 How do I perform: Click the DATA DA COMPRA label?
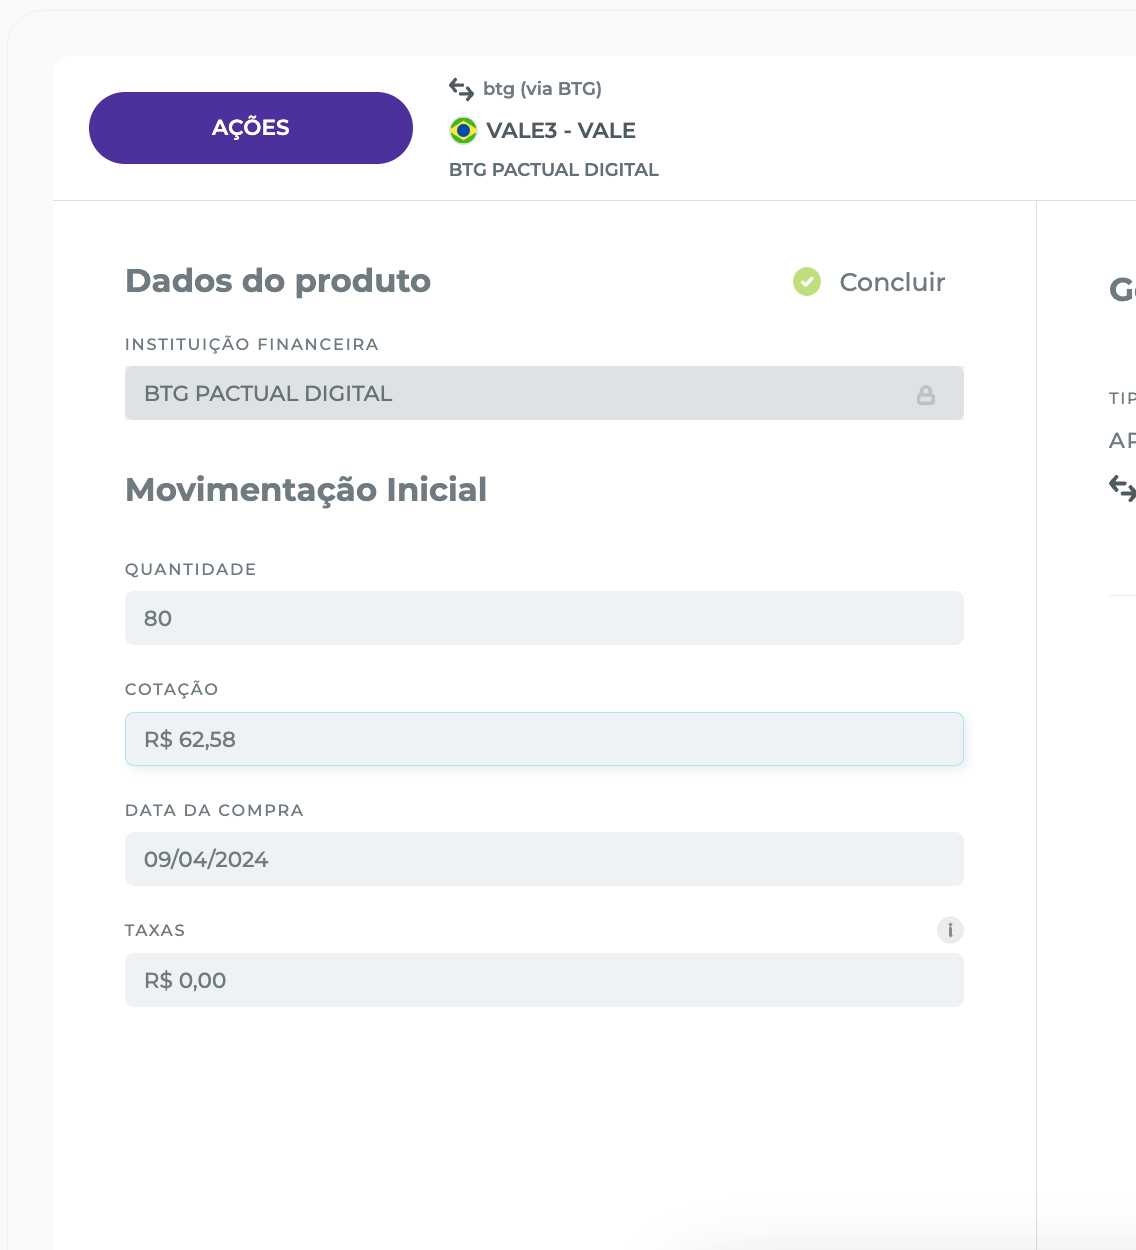pos(214,810)
